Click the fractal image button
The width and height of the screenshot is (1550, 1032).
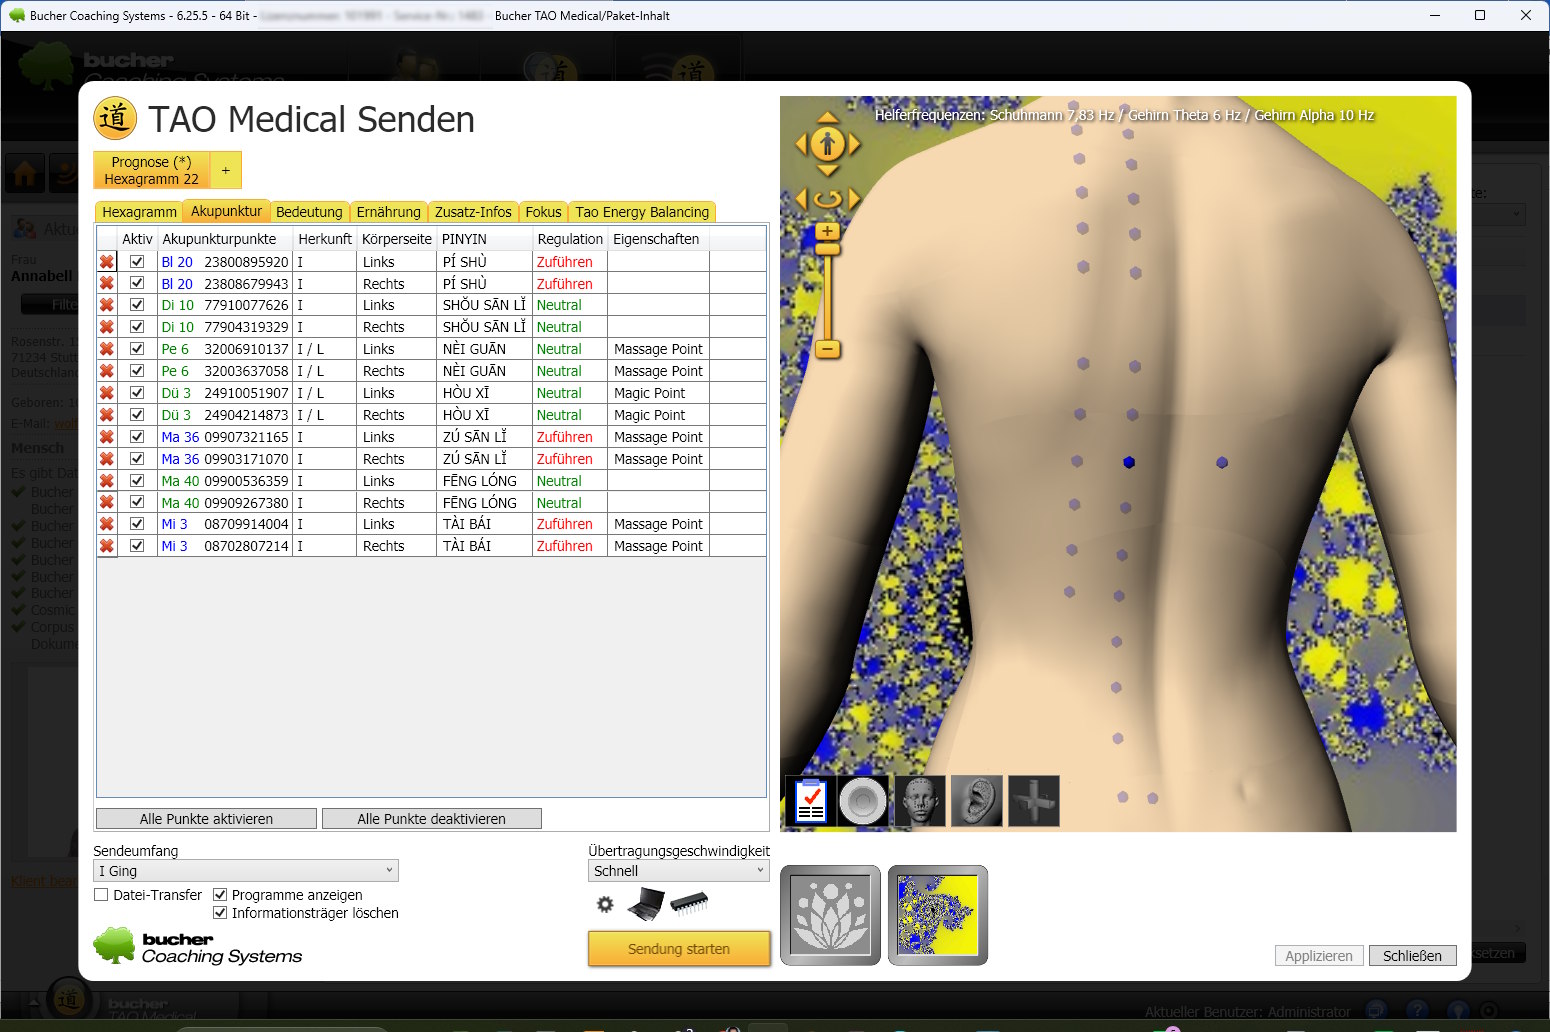point(938,915)
